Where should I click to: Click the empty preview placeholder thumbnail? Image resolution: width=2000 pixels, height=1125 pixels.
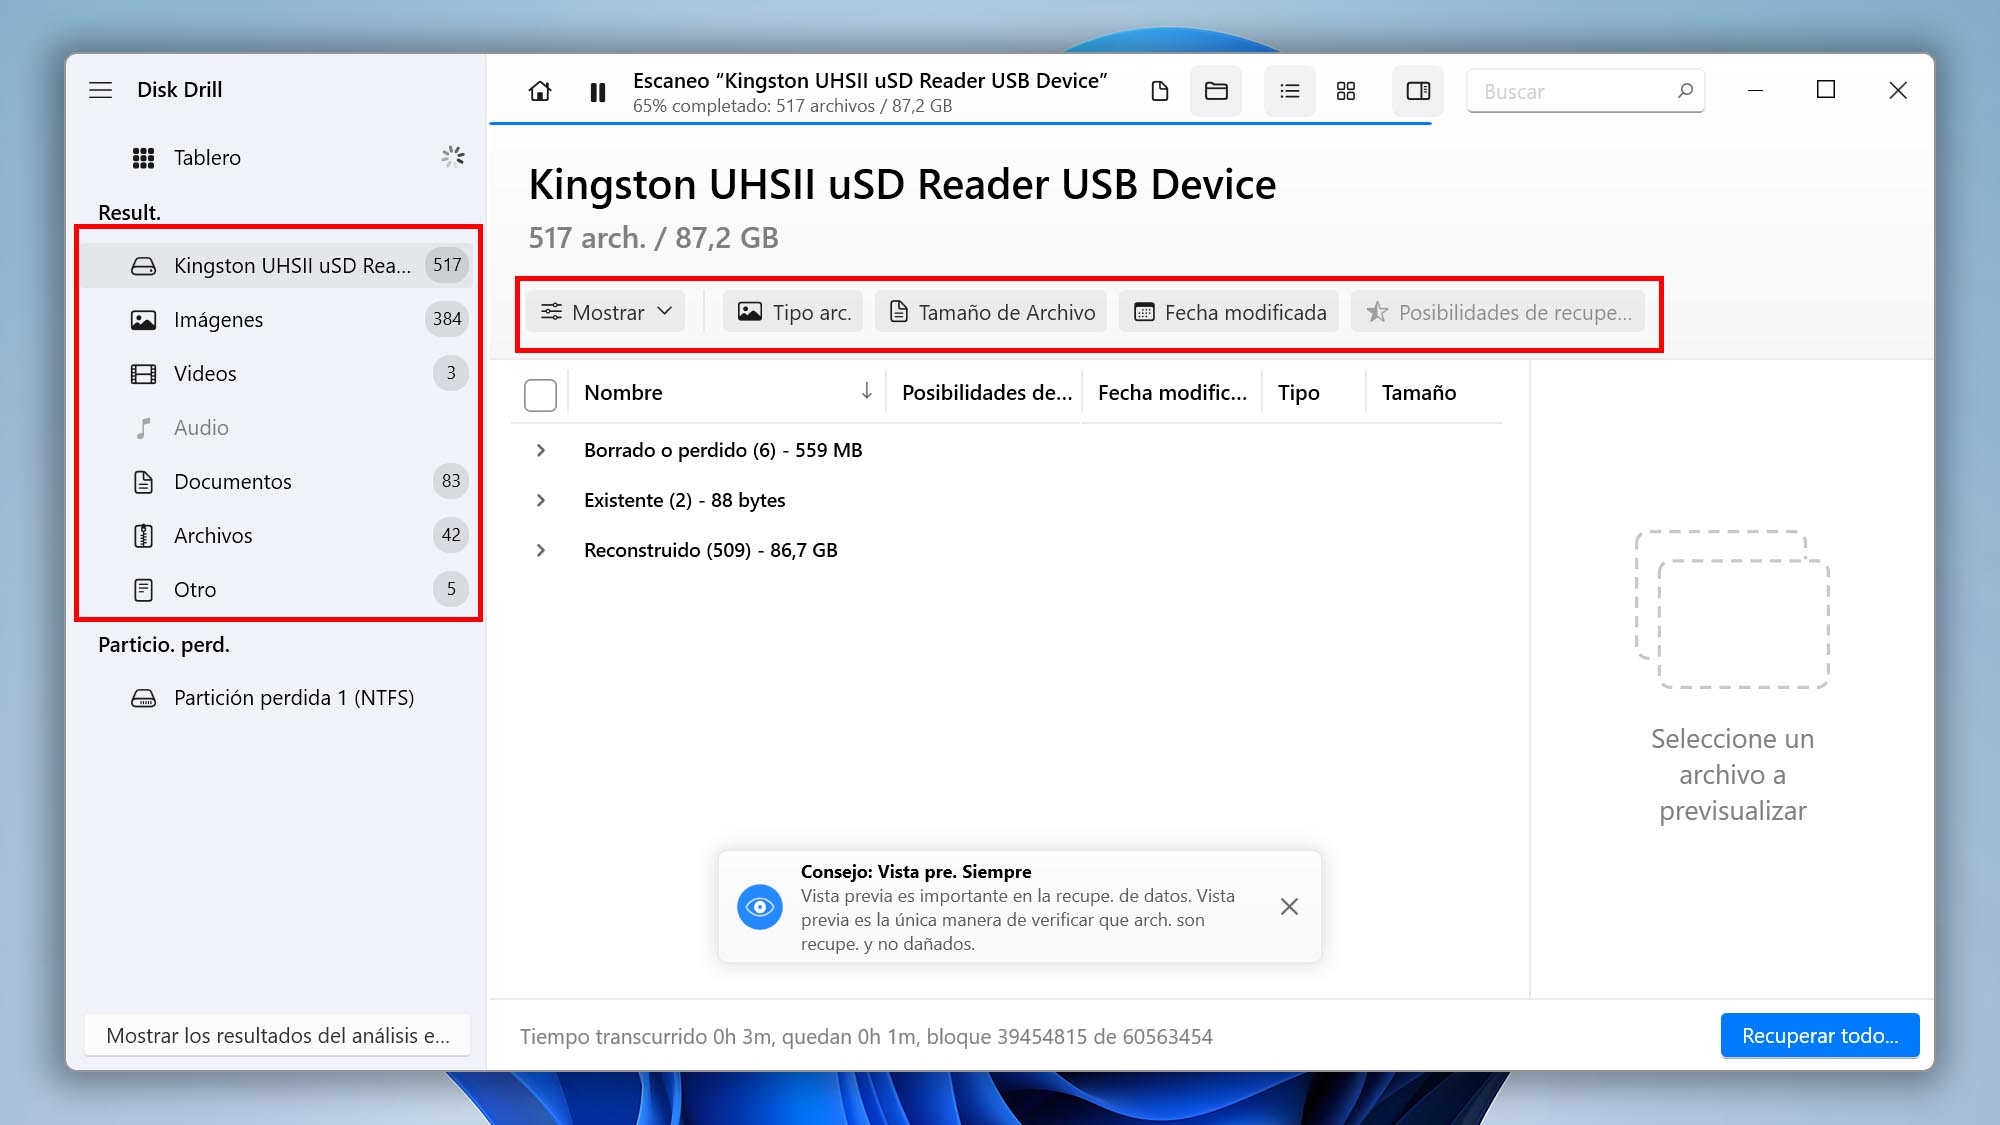(1733, 609)
